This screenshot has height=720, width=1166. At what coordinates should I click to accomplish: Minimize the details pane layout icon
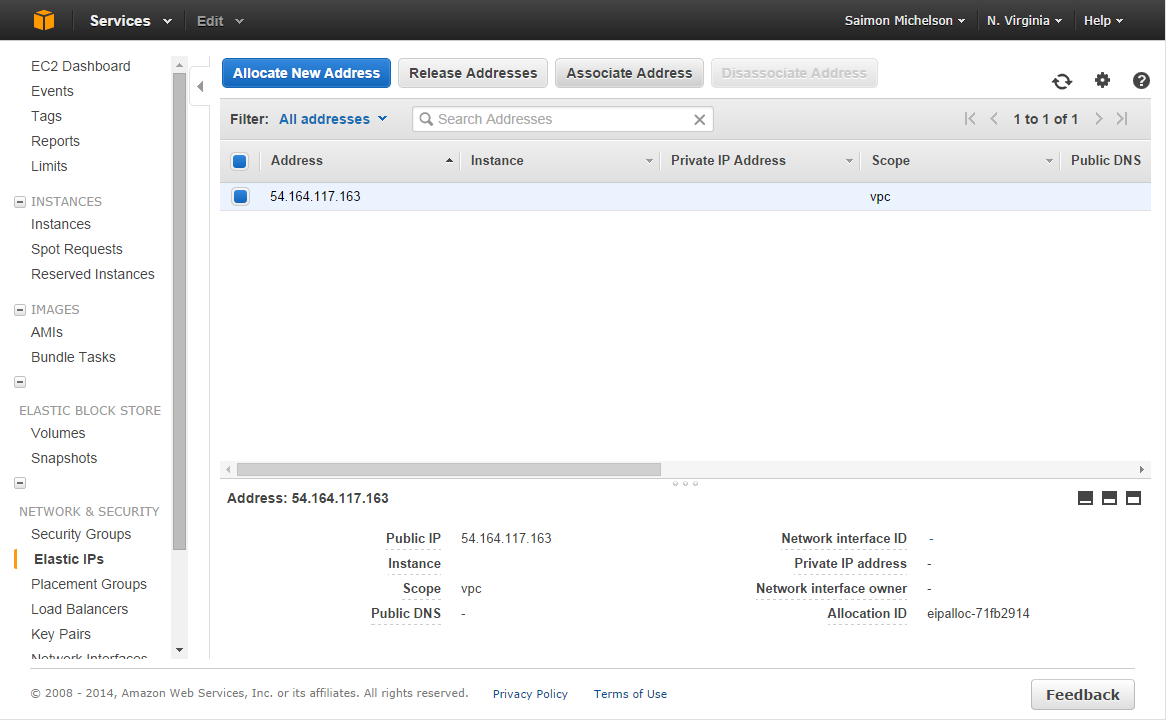pyautogui.click(x=1085, y=498)
